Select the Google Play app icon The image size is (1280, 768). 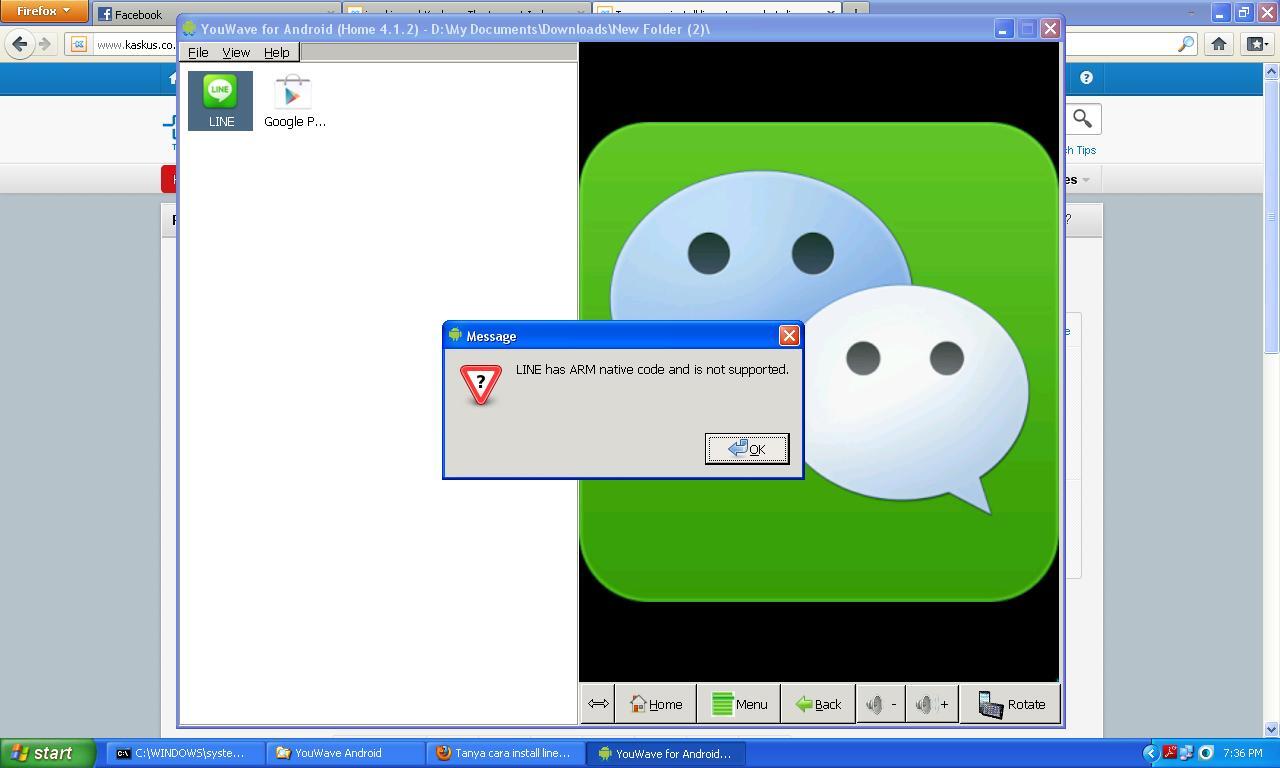click(x=294, y=100)
